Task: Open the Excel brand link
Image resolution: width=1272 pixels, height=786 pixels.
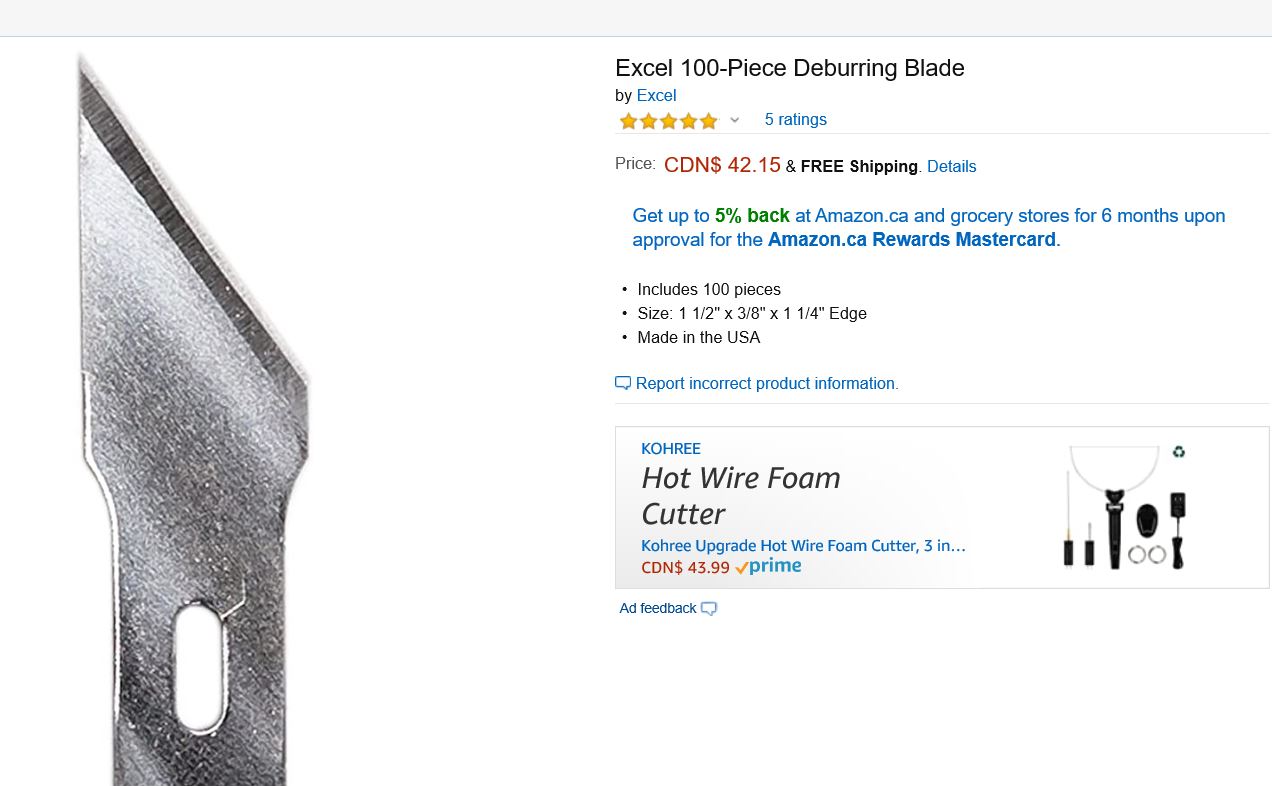Action: 656,95
